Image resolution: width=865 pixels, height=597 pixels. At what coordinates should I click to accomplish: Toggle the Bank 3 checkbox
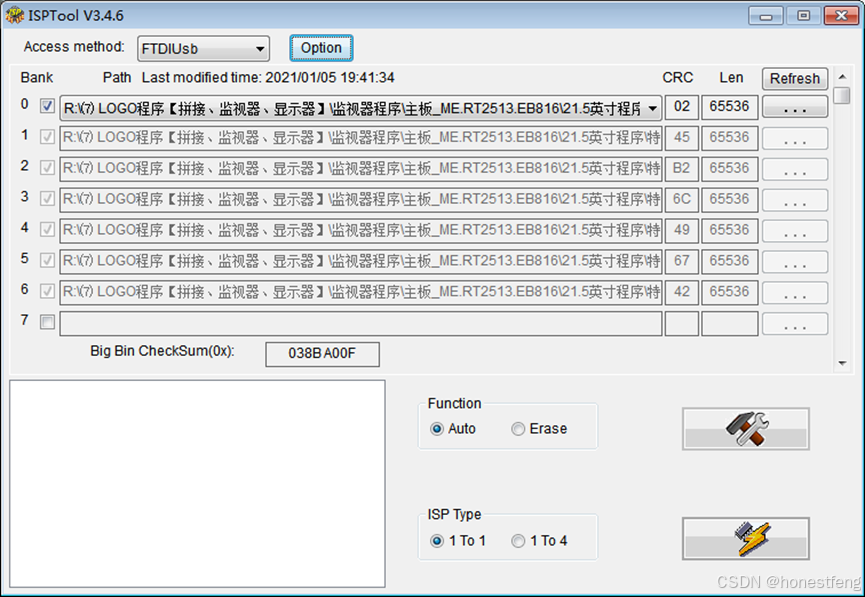pyautogui.click(x=46, y=199)
